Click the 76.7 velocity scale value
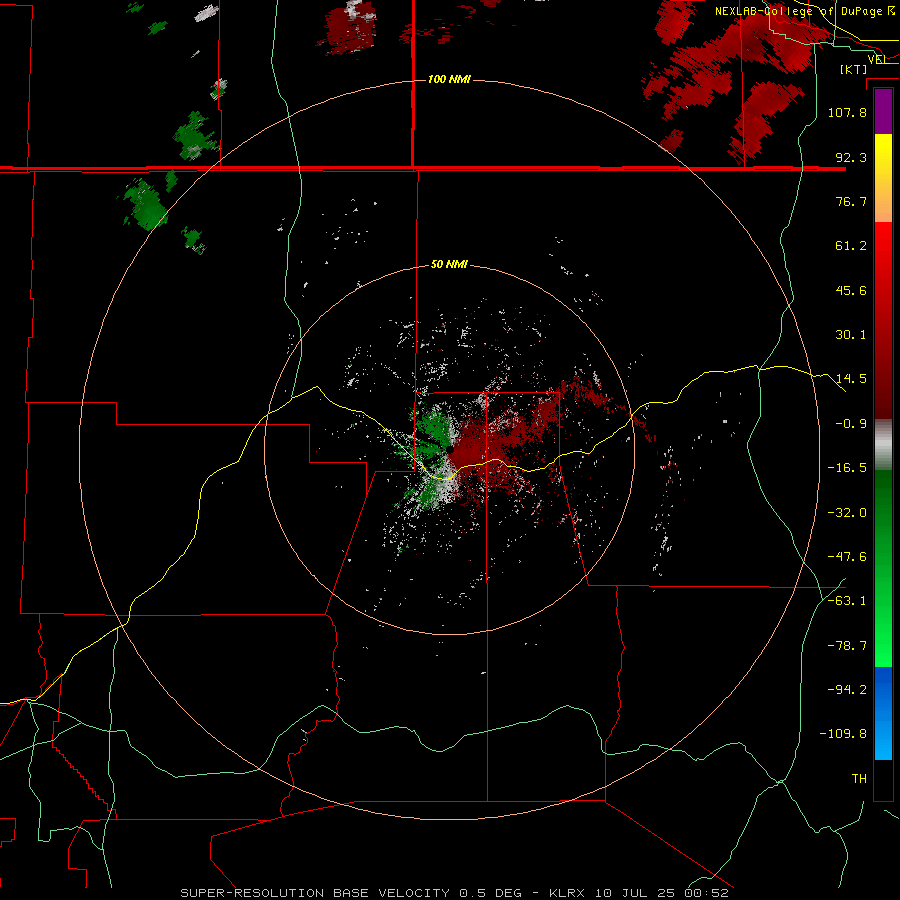The height and width of the screenshot is (900, 900). [x=851, y=201]
